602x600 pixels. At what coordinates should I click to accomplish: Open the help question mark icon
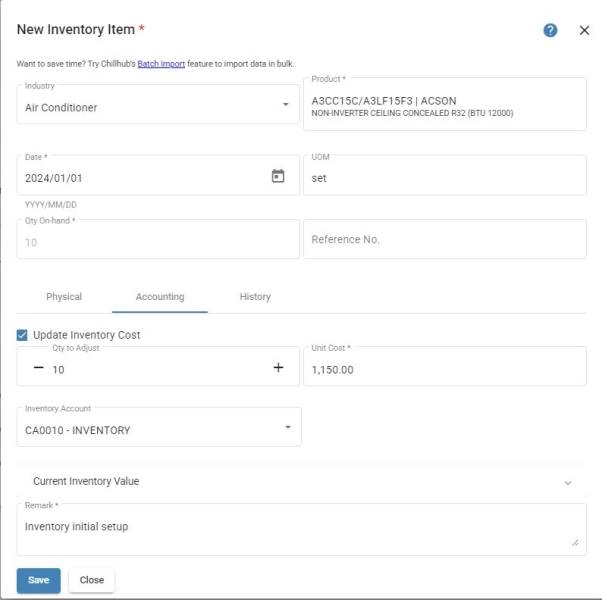tap(550, 30)
